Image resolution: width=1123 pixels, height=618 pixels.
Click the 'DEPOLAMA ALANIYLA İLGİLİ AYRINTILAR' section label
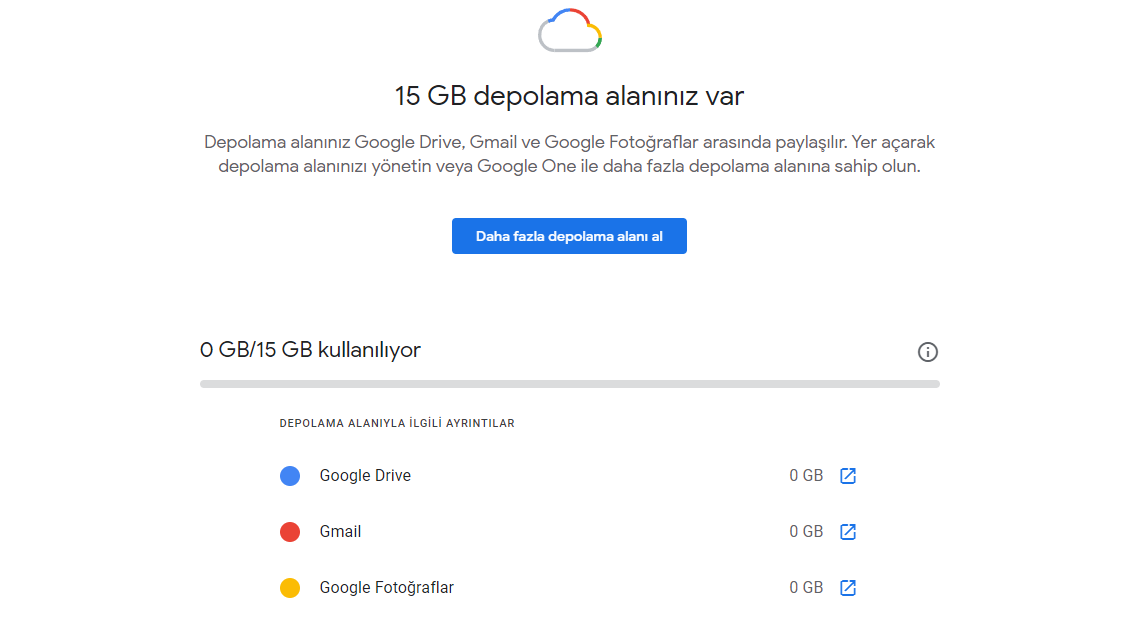point(397,424)
